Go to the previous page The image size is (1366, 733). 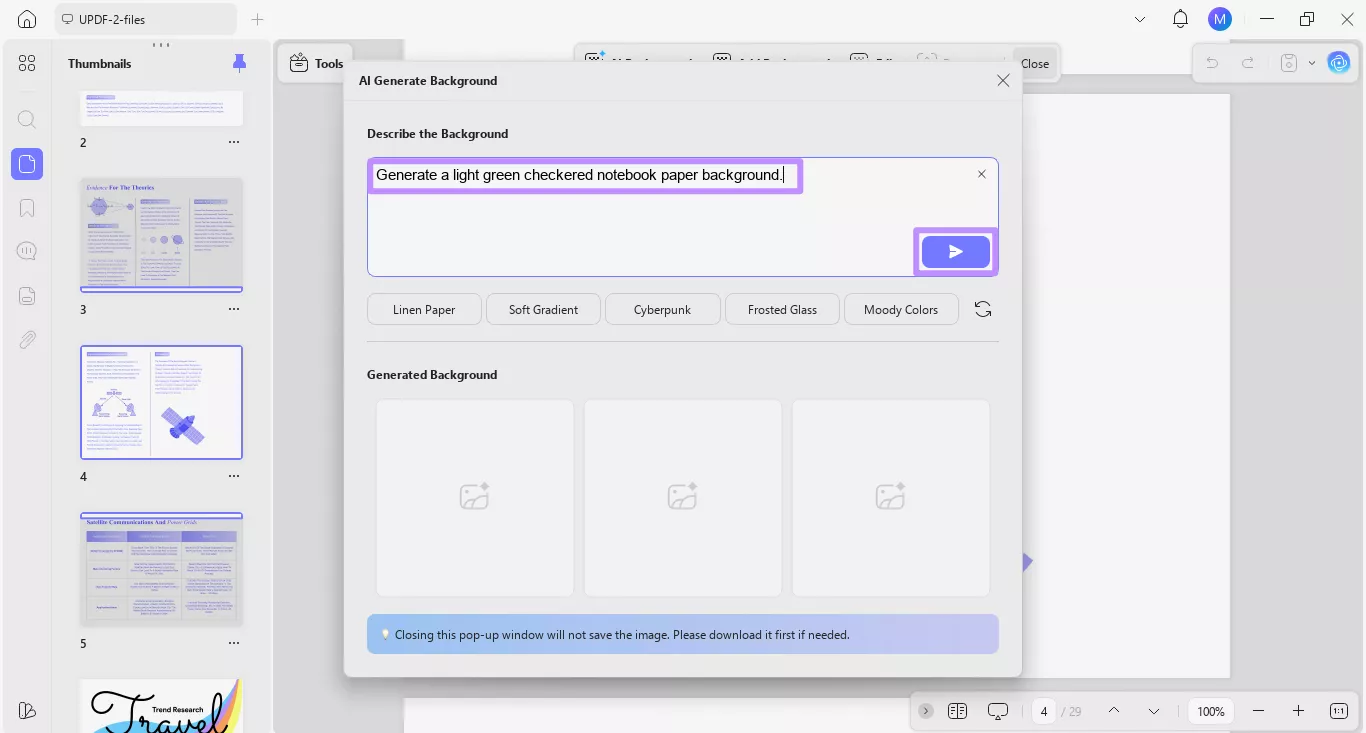pyautogui.click(x=1114, y=711)
